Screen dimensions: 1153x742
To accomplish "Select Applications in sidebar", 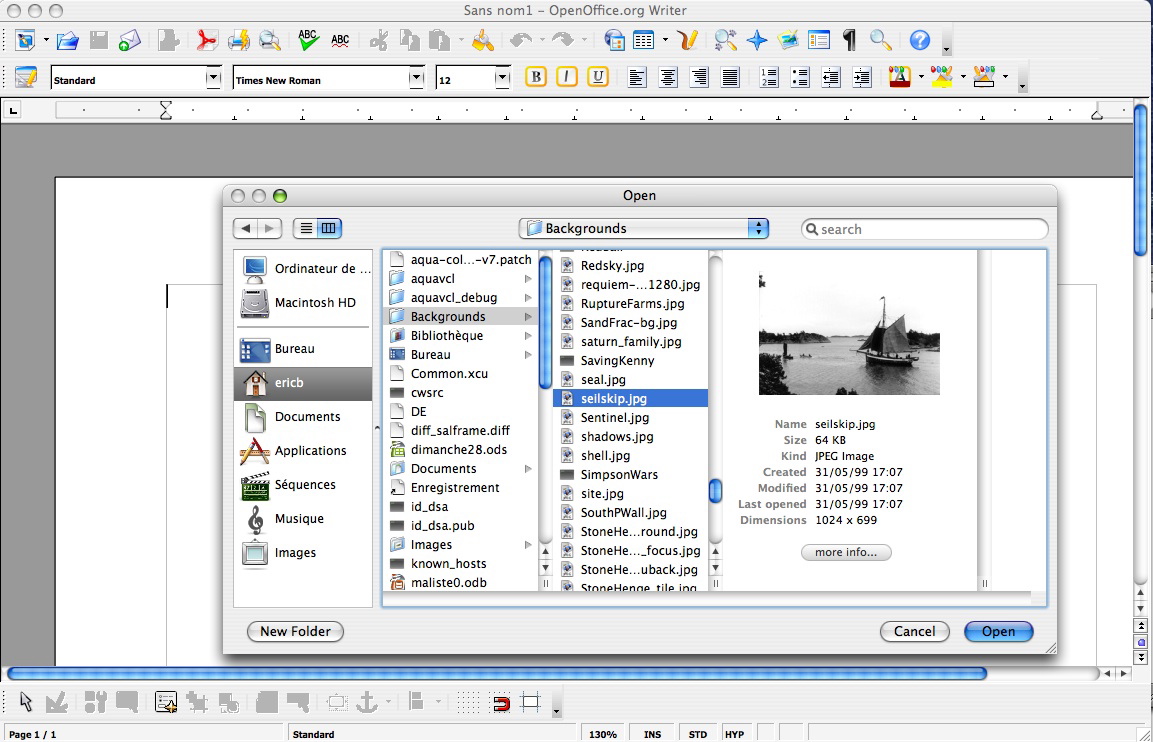I will tap(303, 451).
